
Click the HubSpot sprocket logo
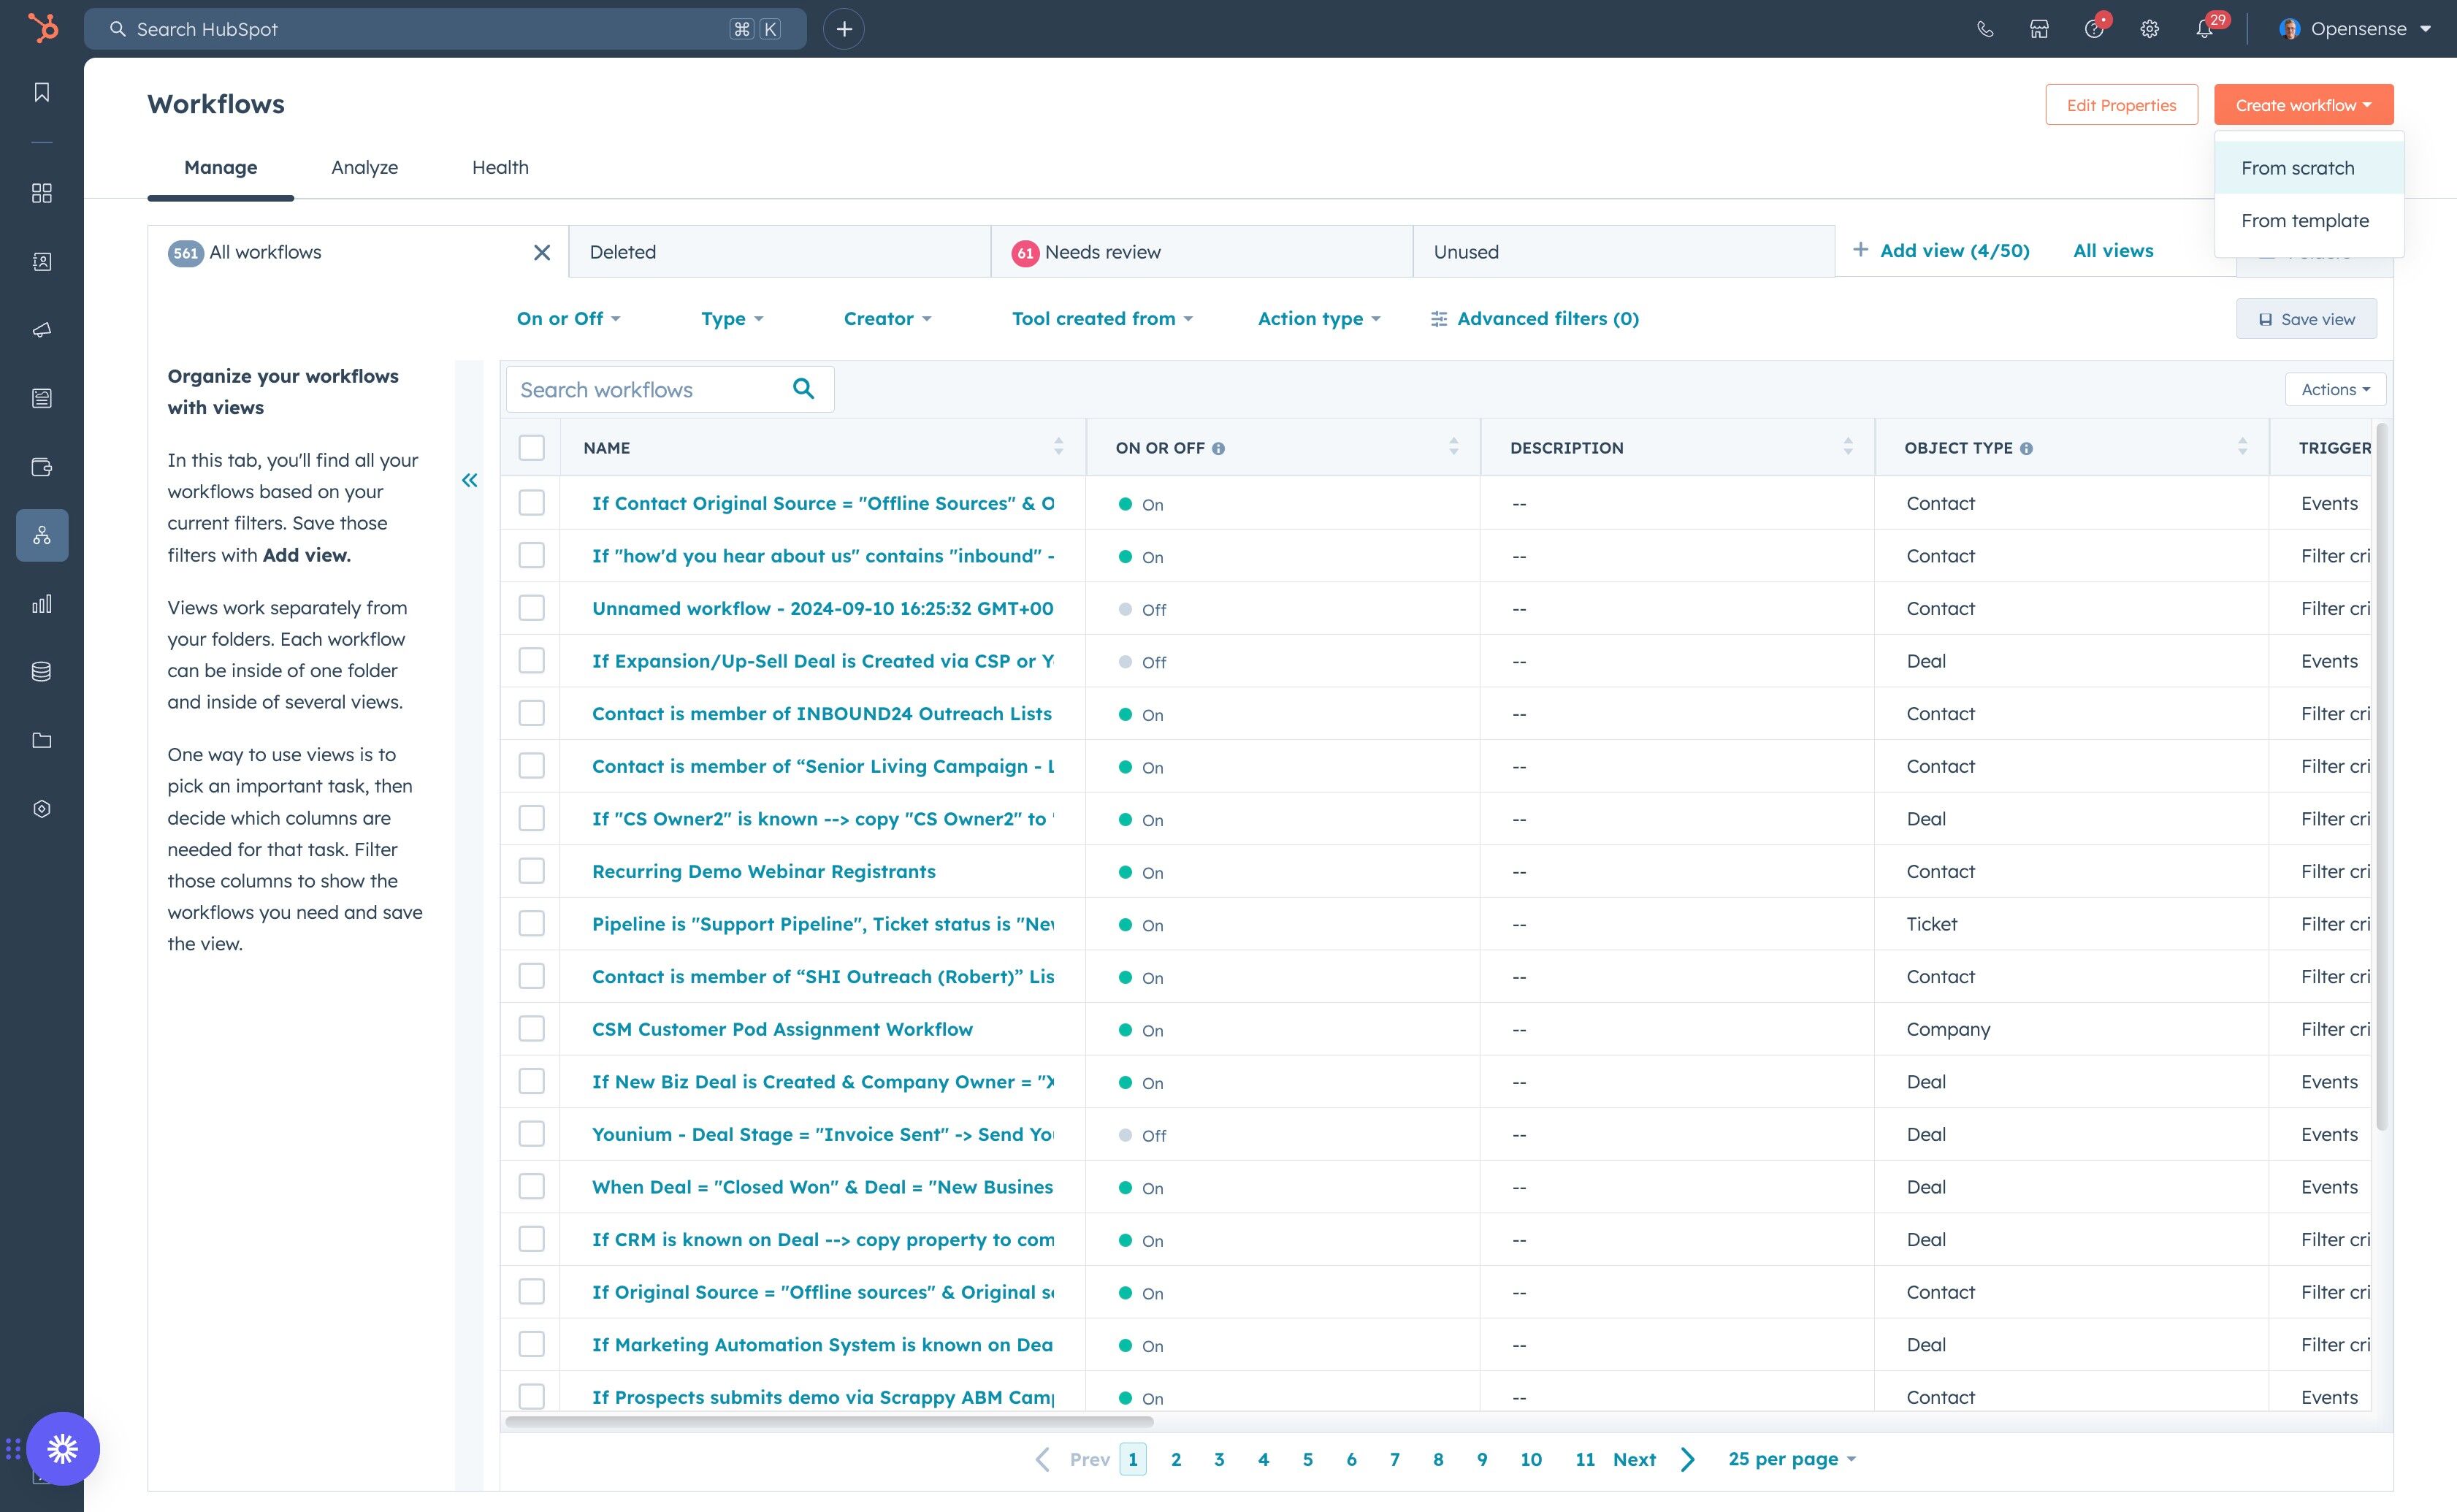(x=42, y=28)
